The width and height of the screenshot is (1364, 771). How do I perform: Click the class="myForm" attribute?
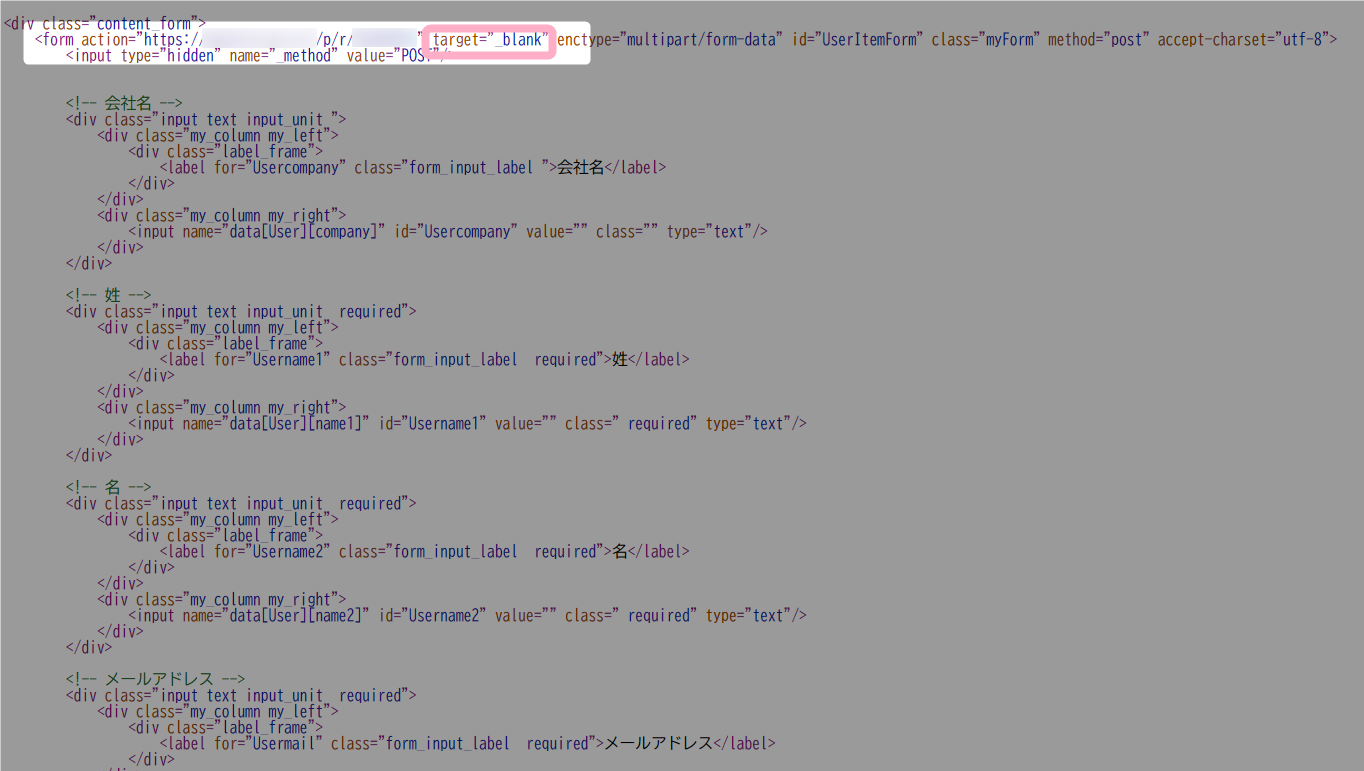(985, 40)
